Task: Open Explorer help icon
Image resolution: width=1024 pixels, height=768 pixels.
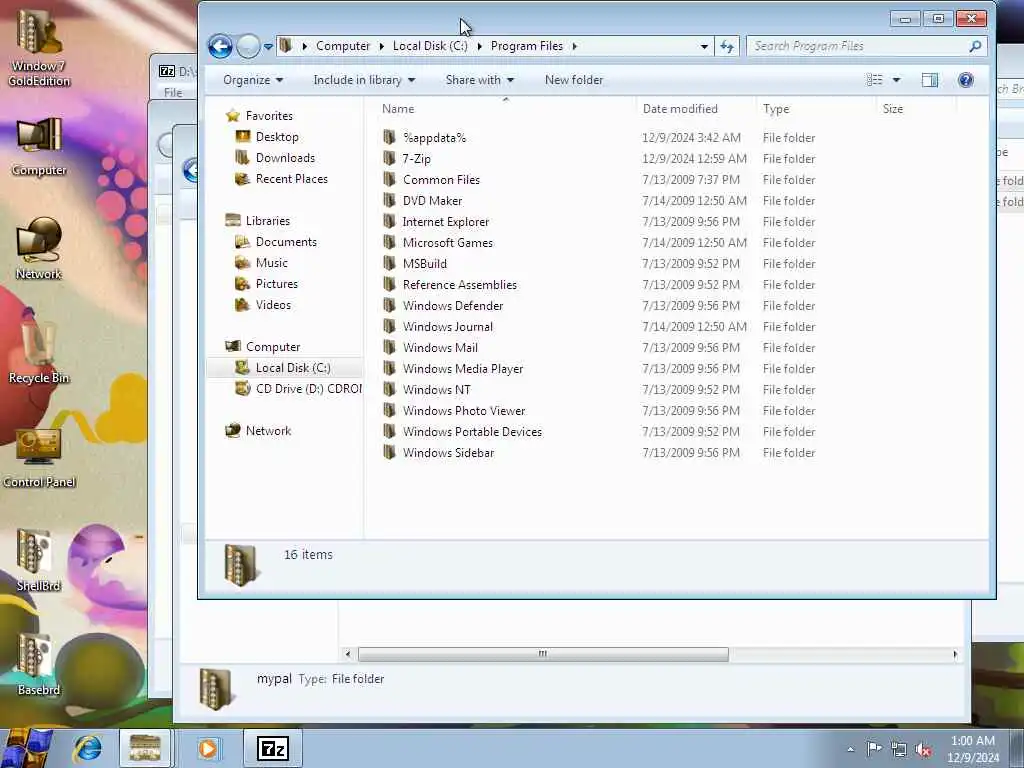Action: [966, 80]
